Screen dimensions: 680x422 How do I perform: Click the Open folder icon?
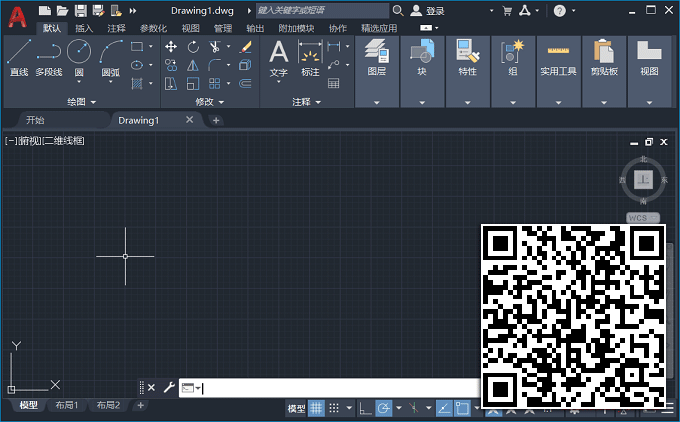[x=62, y=11]
